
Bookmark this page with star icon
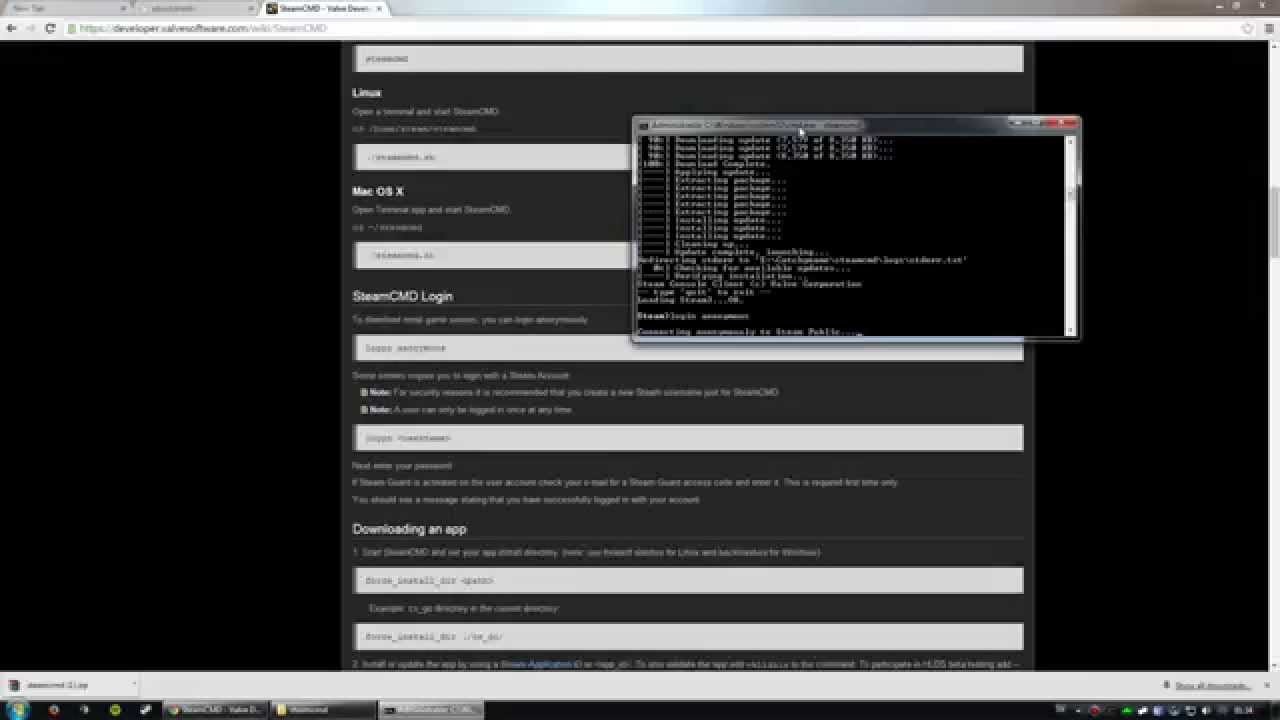1247,28
